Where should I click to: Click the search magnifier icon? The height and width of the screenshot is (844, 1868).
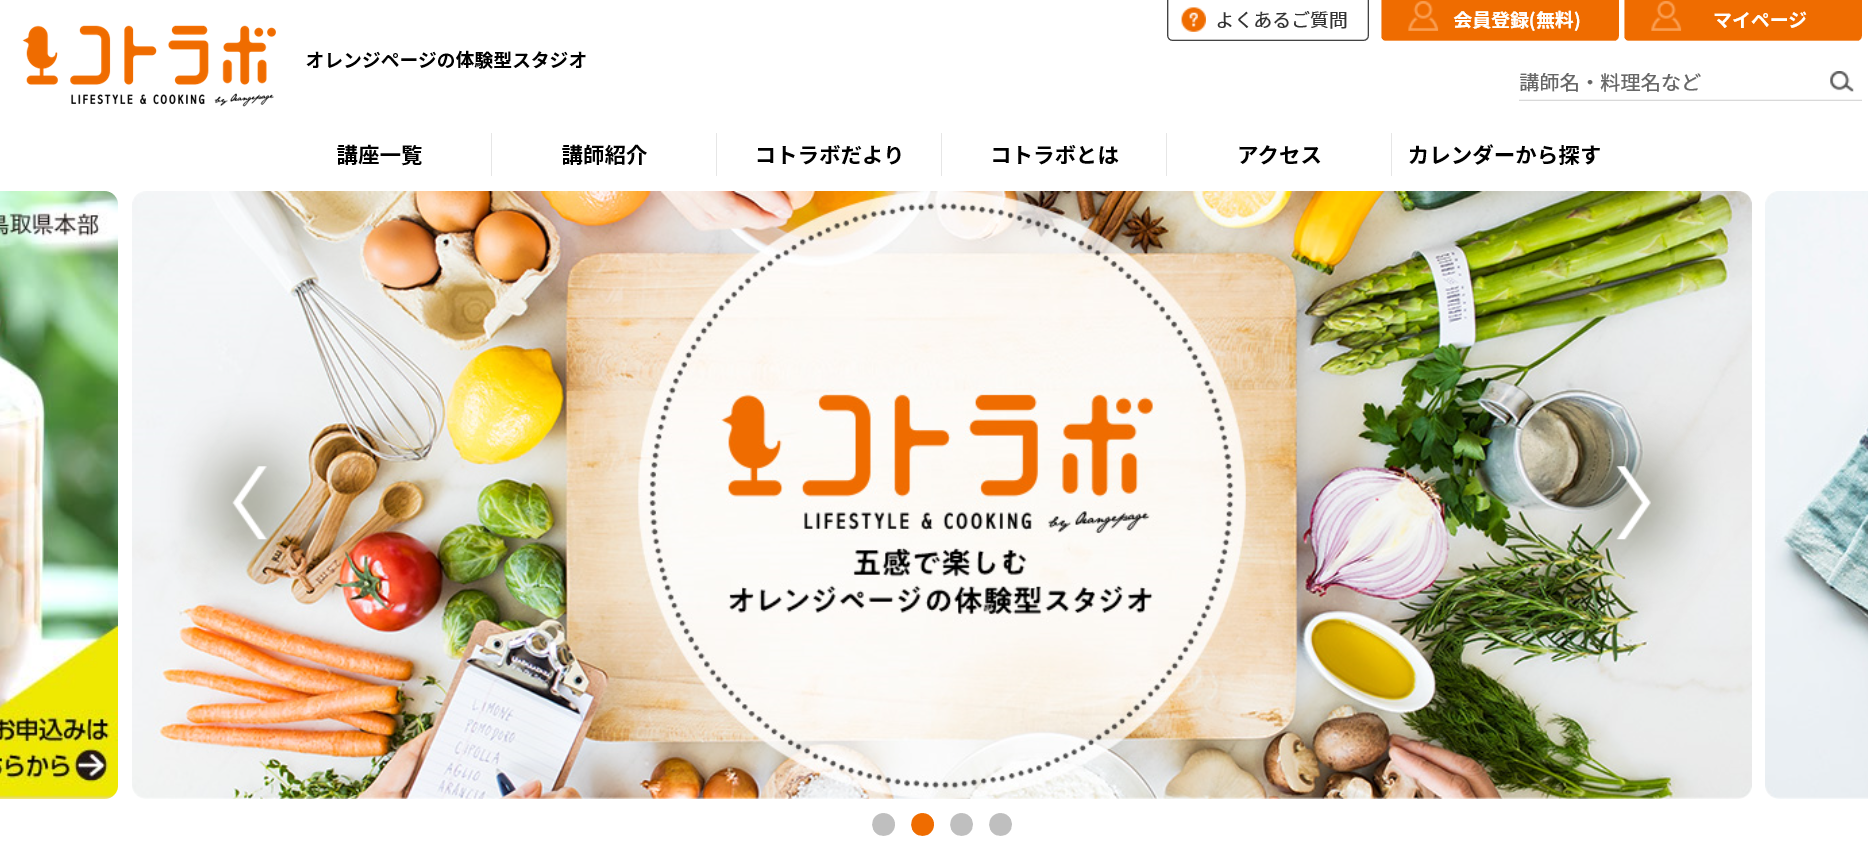click(1841, 82)
